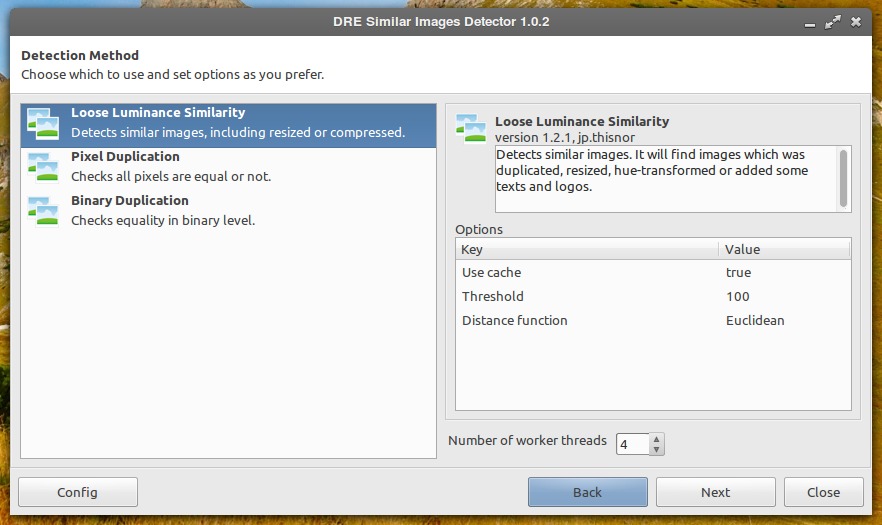Select Pixel Duplication detection method
Image resolution: width=882 pixels, height=525 pixels.
(228, 169)
